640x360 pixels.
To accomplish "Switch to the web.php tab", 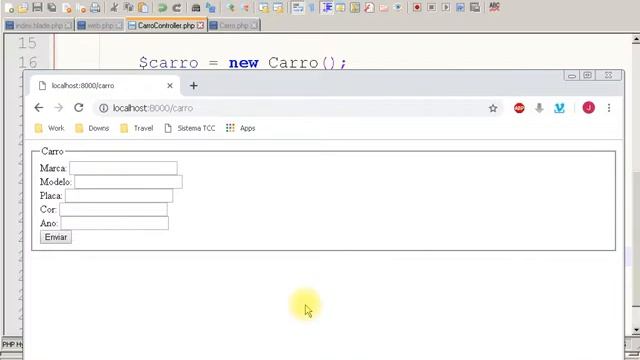I will (x=100, y=25).
